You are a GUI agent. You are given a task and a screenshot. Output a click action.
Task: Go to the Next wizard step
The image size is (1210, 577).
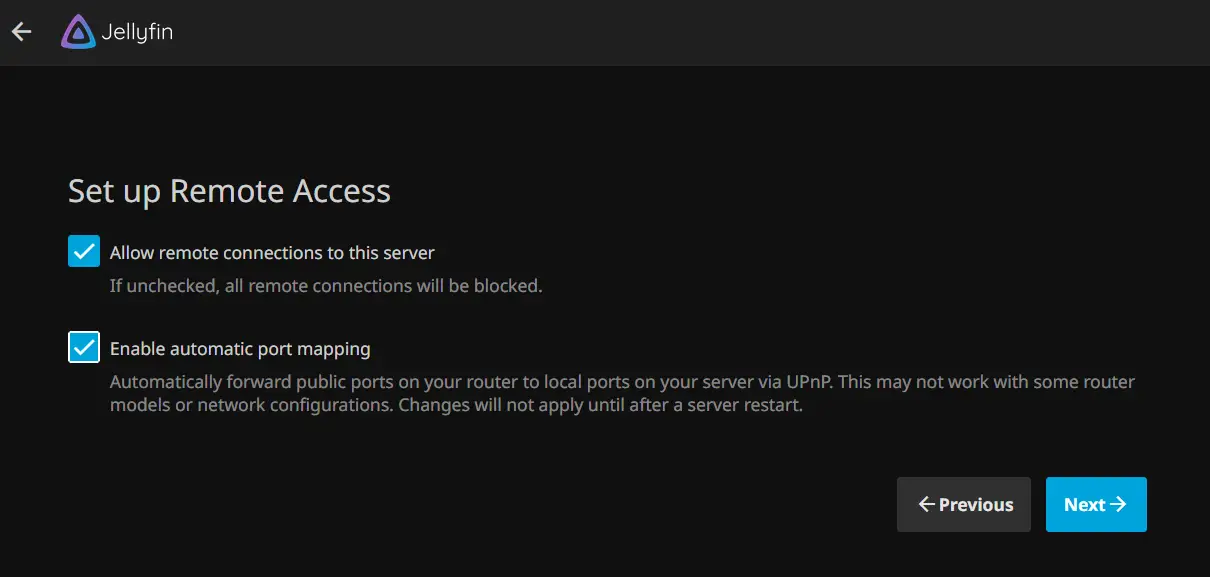(x=1096, y=504)
